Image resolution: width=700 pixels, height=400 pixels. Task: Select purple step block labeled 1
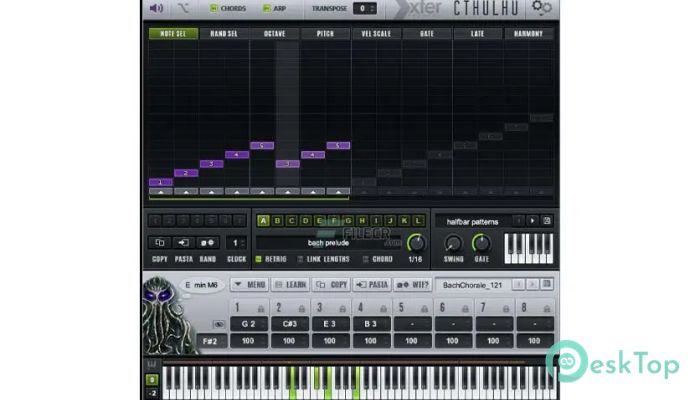pos(161,182)
